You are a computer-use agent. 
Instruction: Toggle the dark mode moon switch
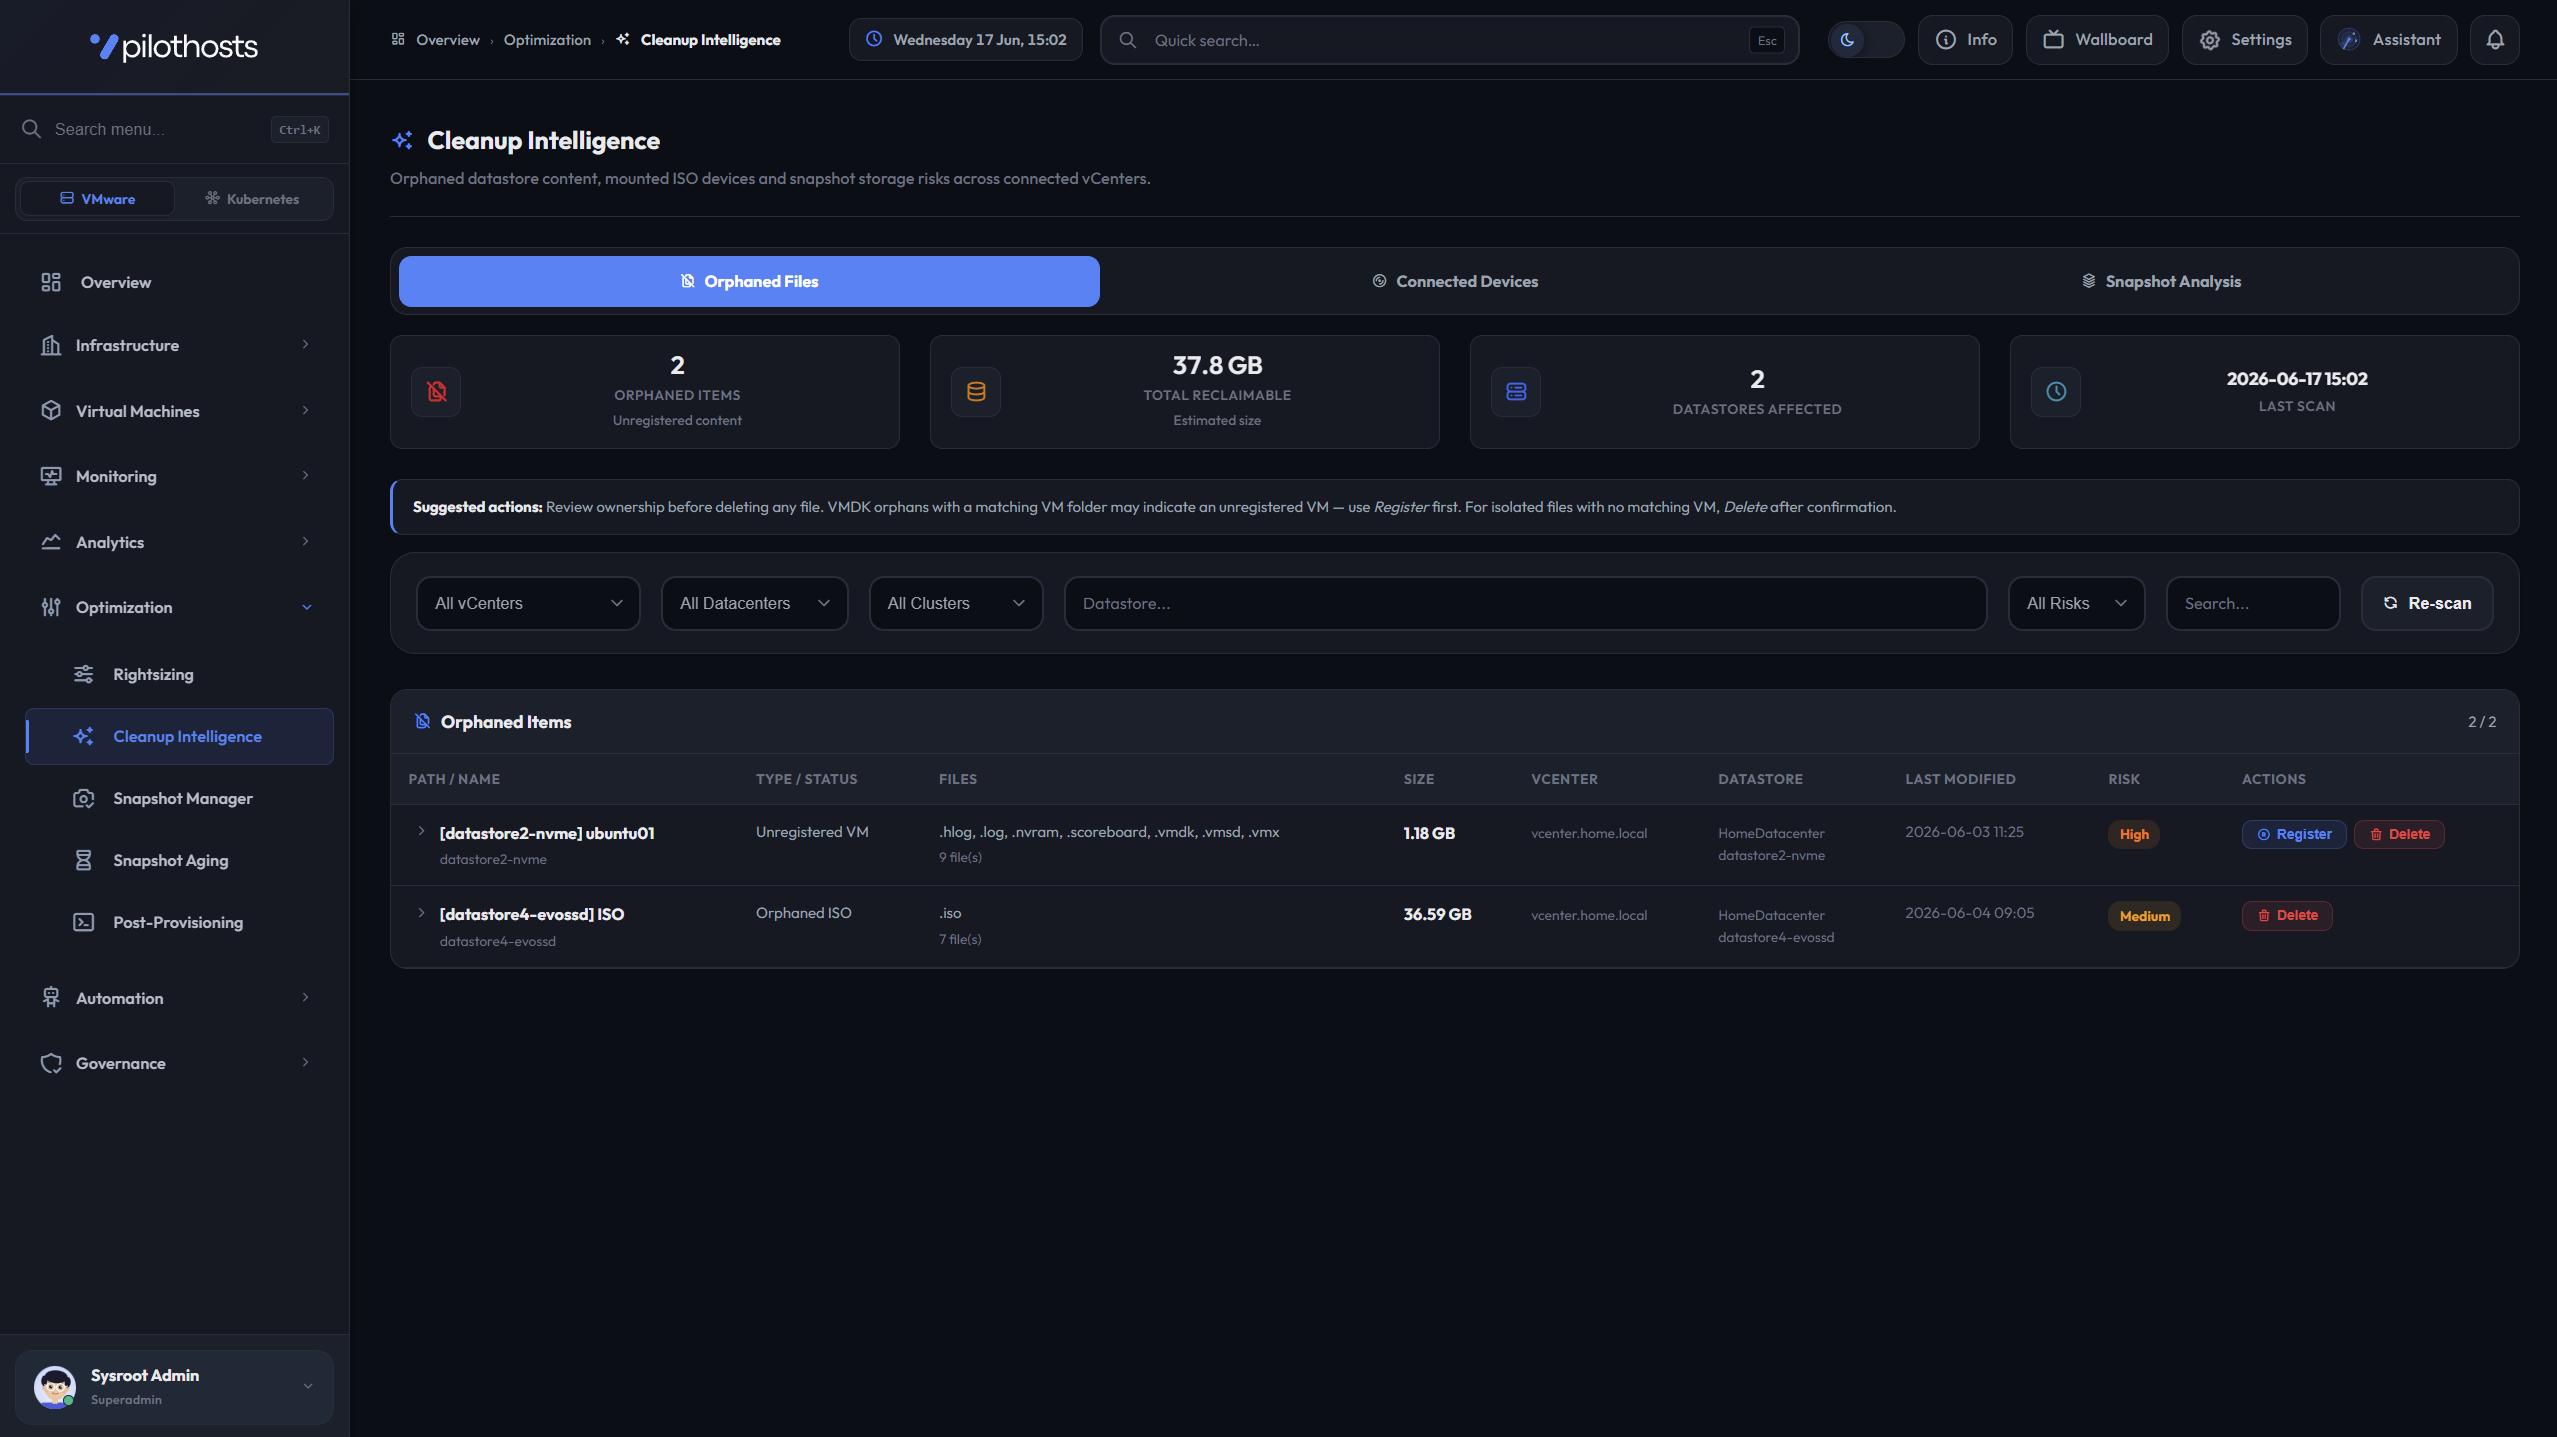click(x=1865, y=40)
